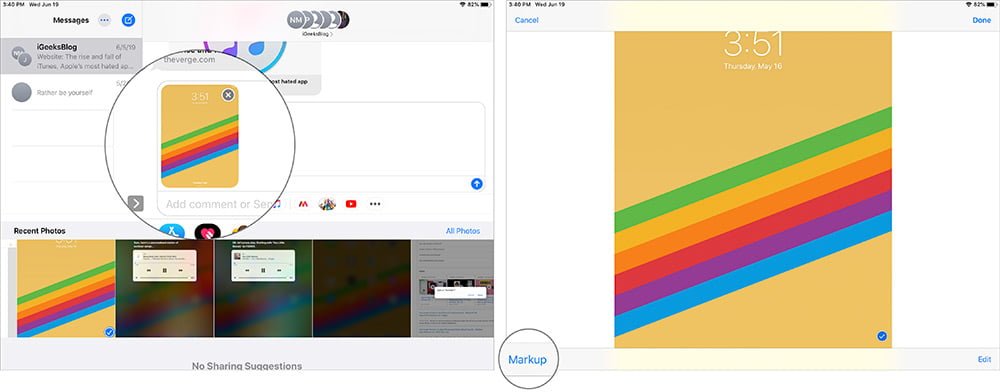Tap Markup on the photo editor
The height and width of the screenshot is (392, 1000).
click(527, 360)
